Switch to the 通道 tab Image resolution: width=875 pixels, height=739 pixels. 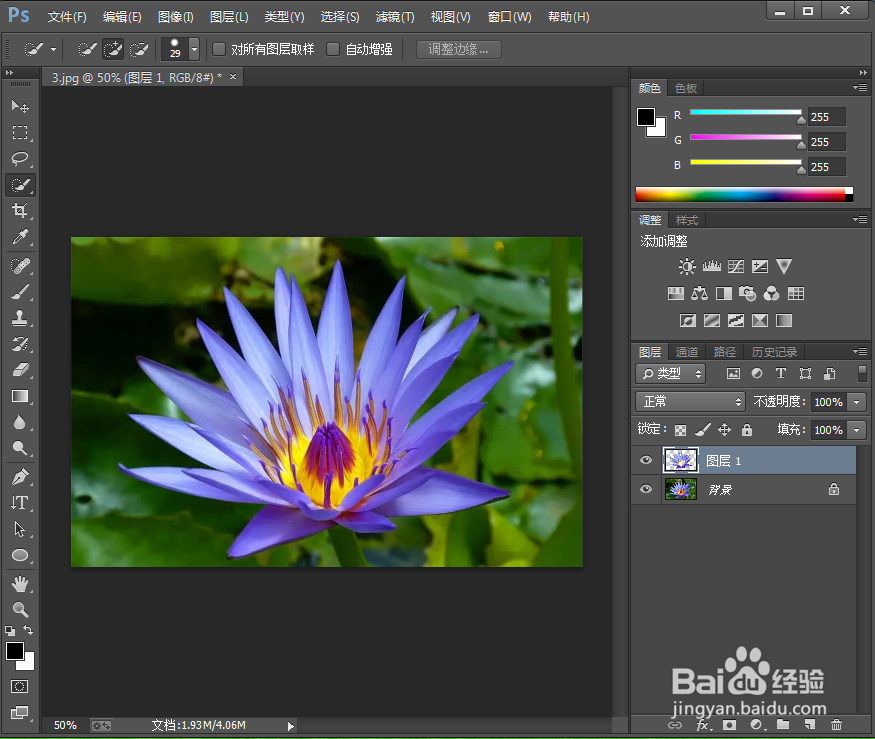(x=687, y=352)
